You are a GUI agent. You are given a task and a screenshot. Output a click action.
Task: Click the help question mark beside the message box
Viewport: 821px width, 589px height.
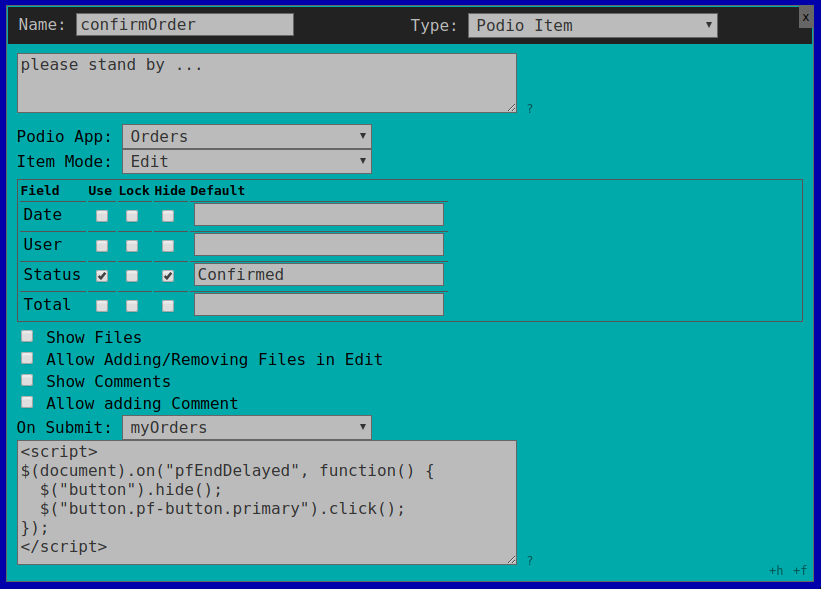(530, 108)
